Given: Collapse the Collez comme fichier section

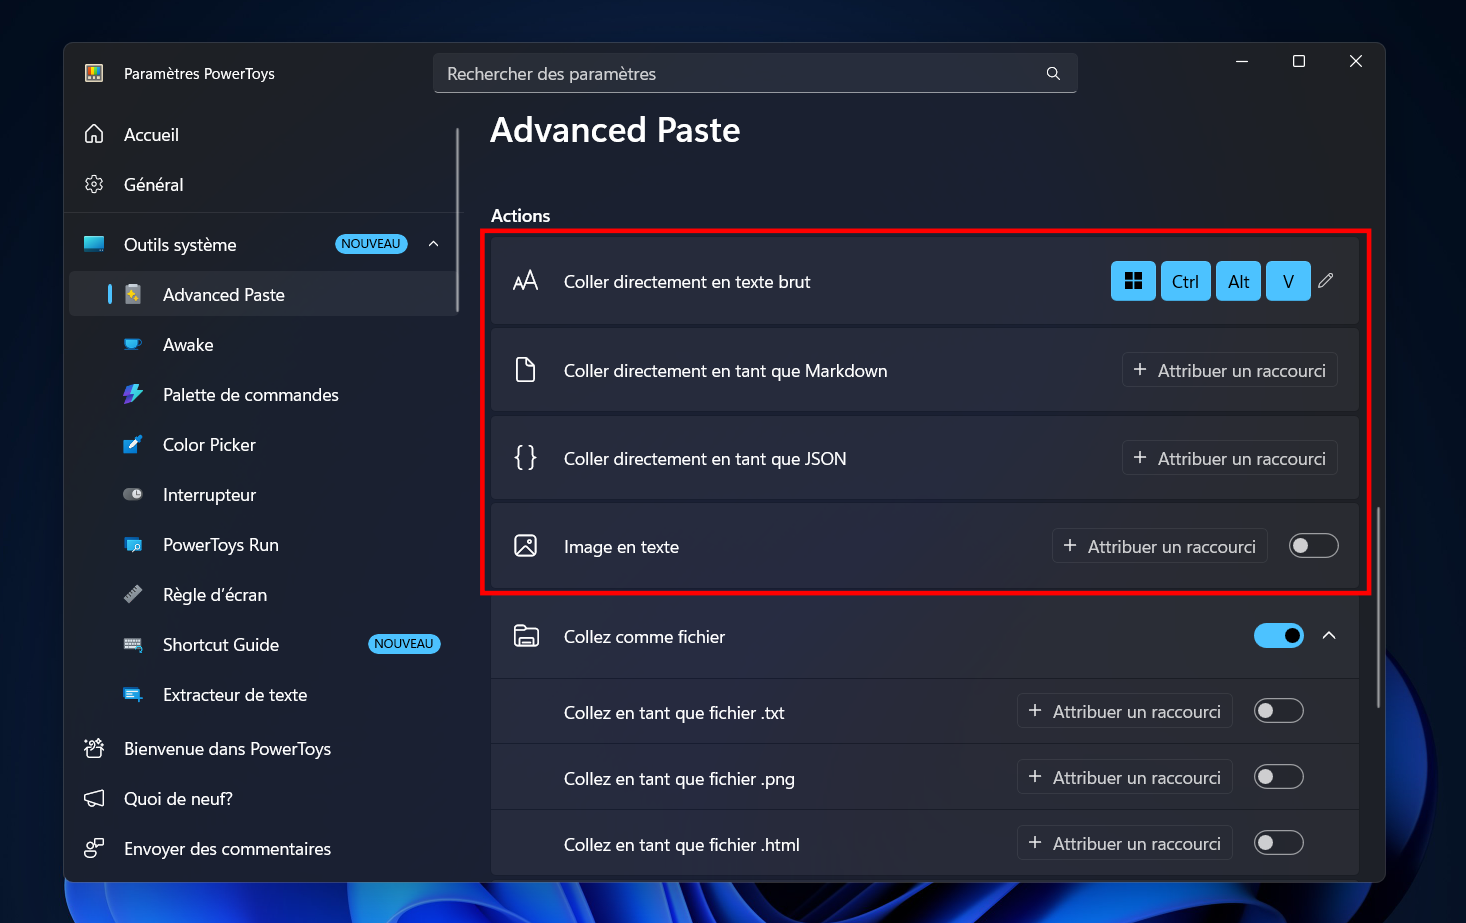Looking at the screenshot, I should click(1329, 636).
